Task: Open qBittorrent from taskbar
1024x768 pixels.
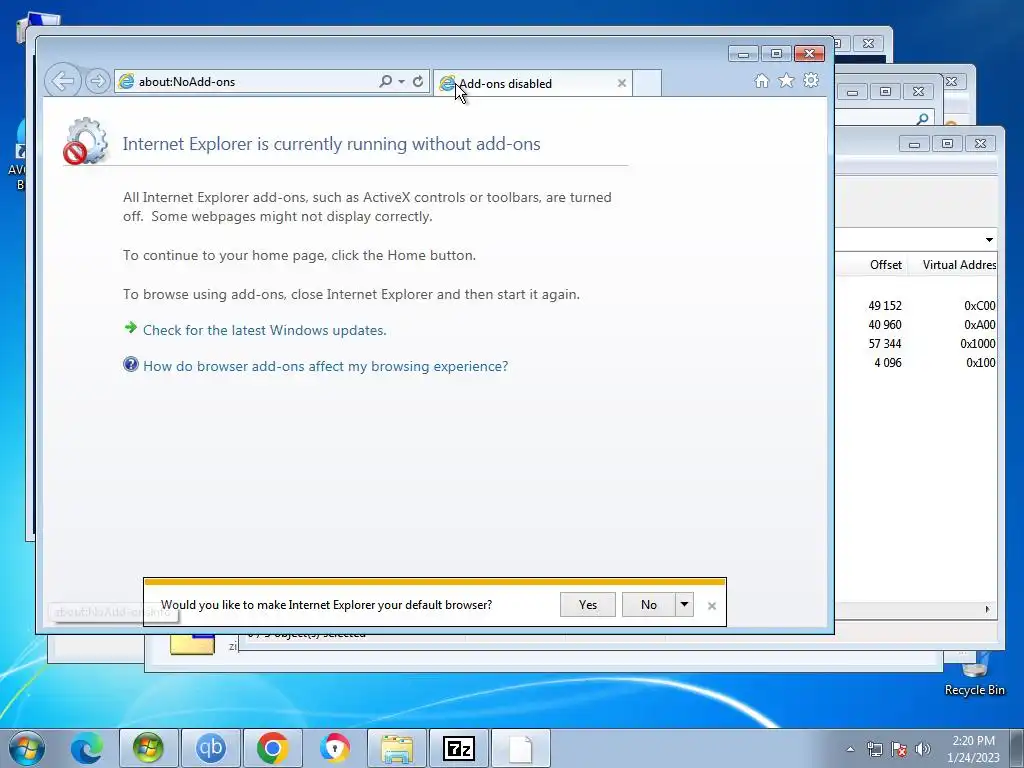Action: click(x=210, y=748)
